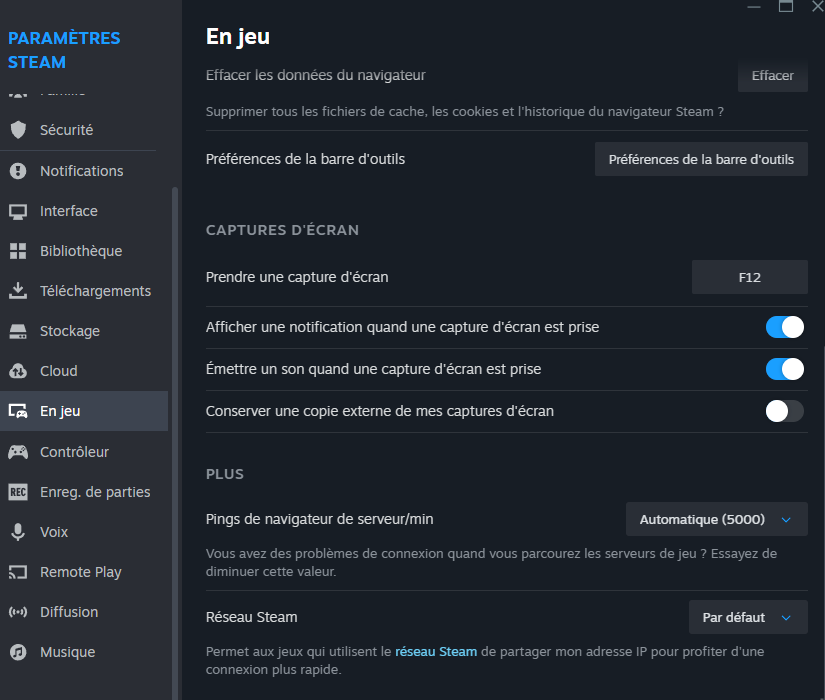Click the F12 screenshot keybind field

749,277
